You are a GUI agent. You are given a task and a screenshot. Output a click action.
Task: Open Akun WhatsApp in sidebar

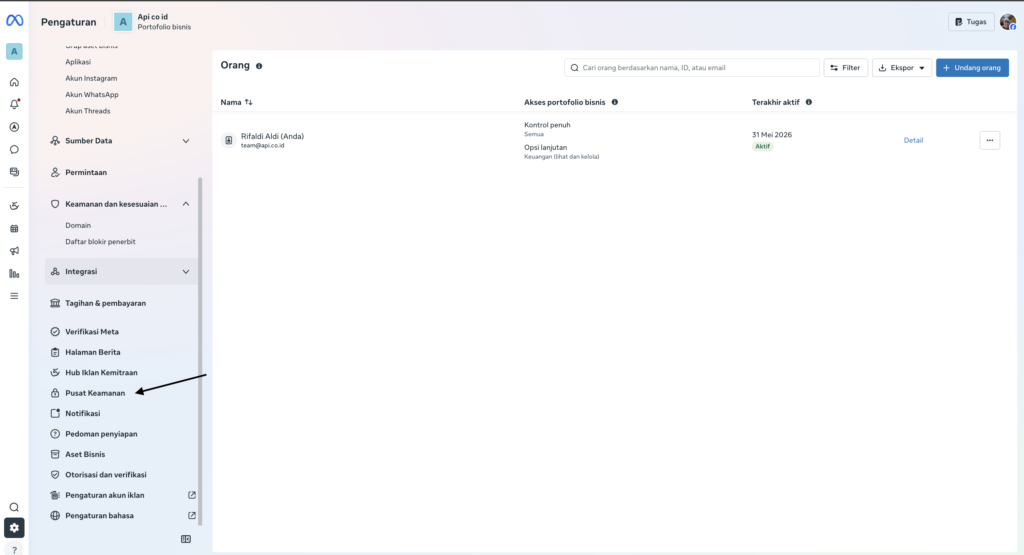[x=92, y=95]
